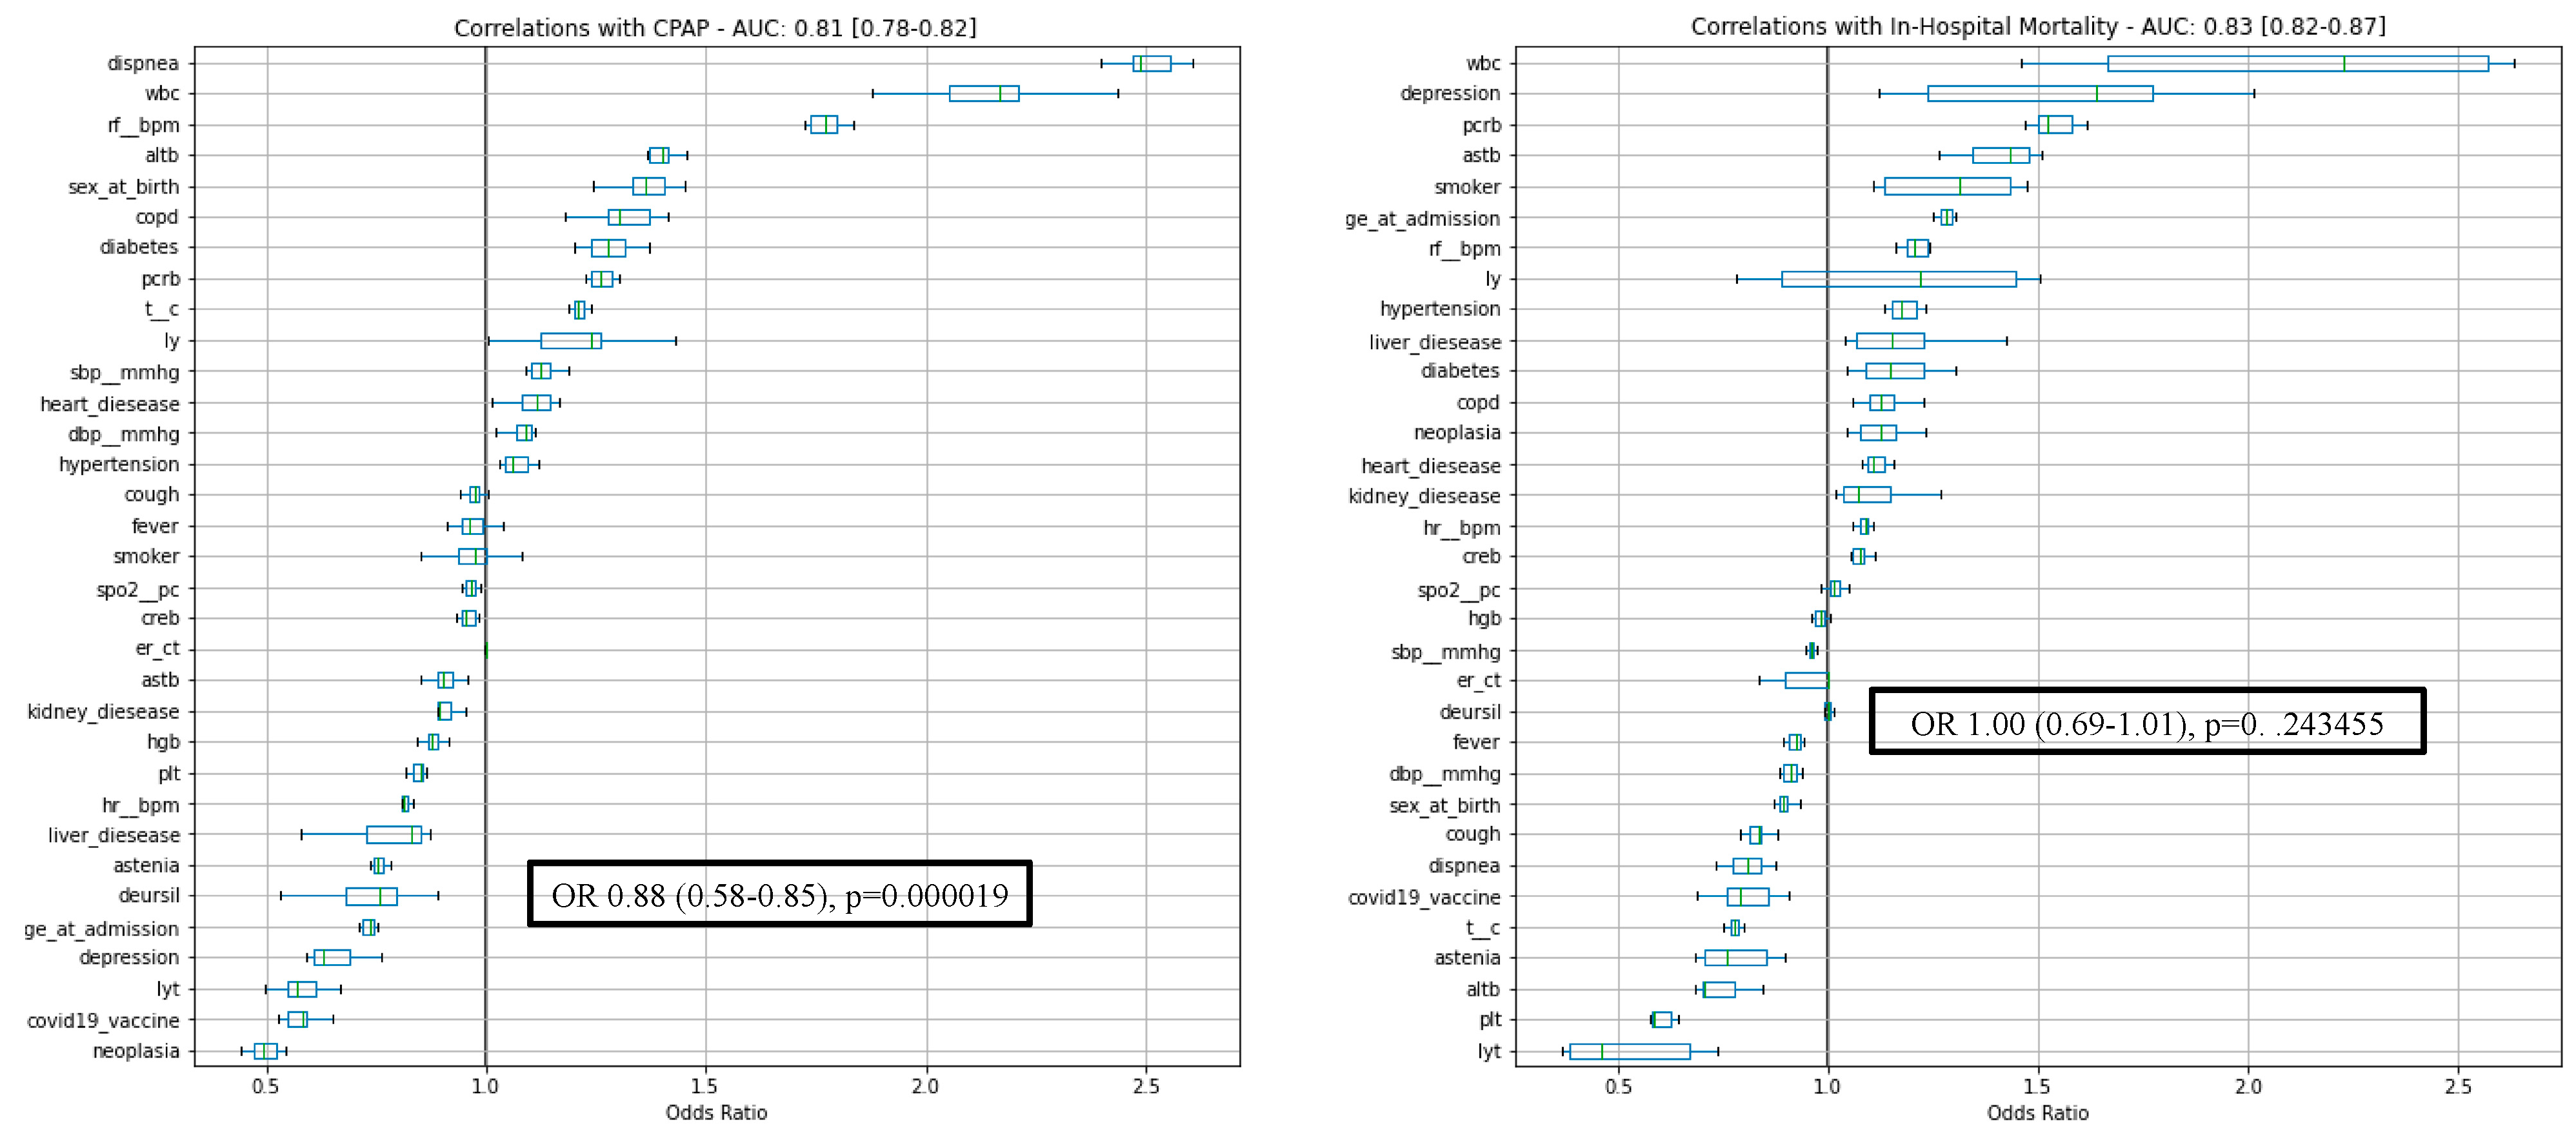Image resolution: width=2576 pixels, height=1139 pixels.
Task: Click the sex_at_birth label in CPAP plot
Action: click(x=123, y=187)
